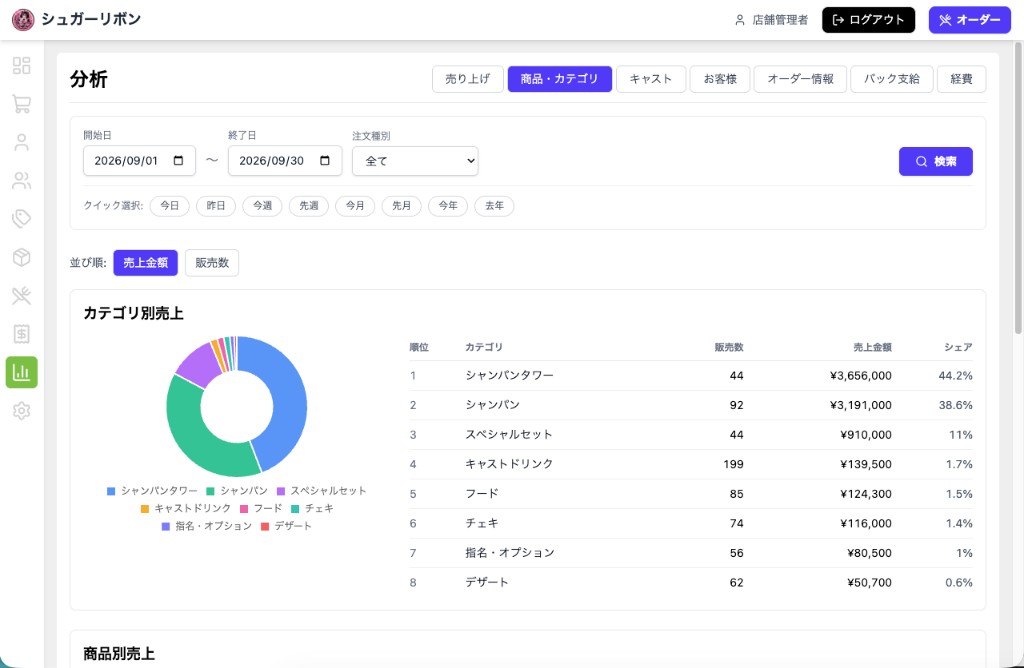This screenshot has width=1024, height=668.
Task: Select the green bar chart analytics icon
Action: pyautogui.click(x=22, y=372)
